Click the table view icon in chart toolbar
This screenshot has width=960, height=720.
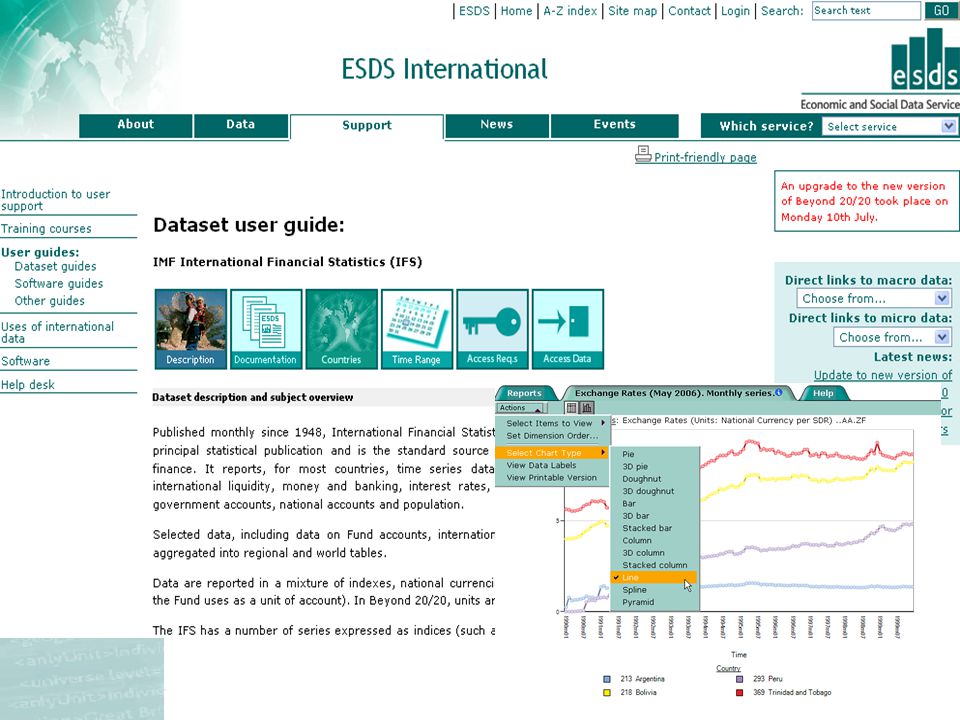click(x=571, y=408)
